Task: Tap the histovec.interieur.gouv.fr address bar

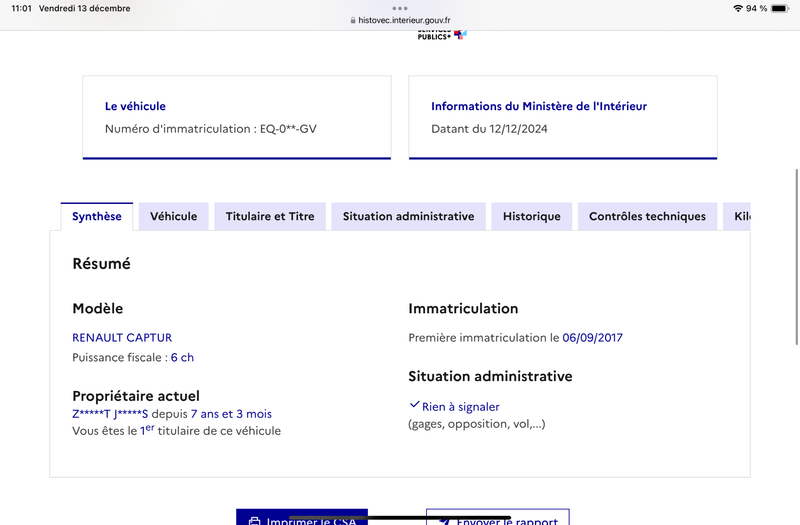Action: coord(400,20)
